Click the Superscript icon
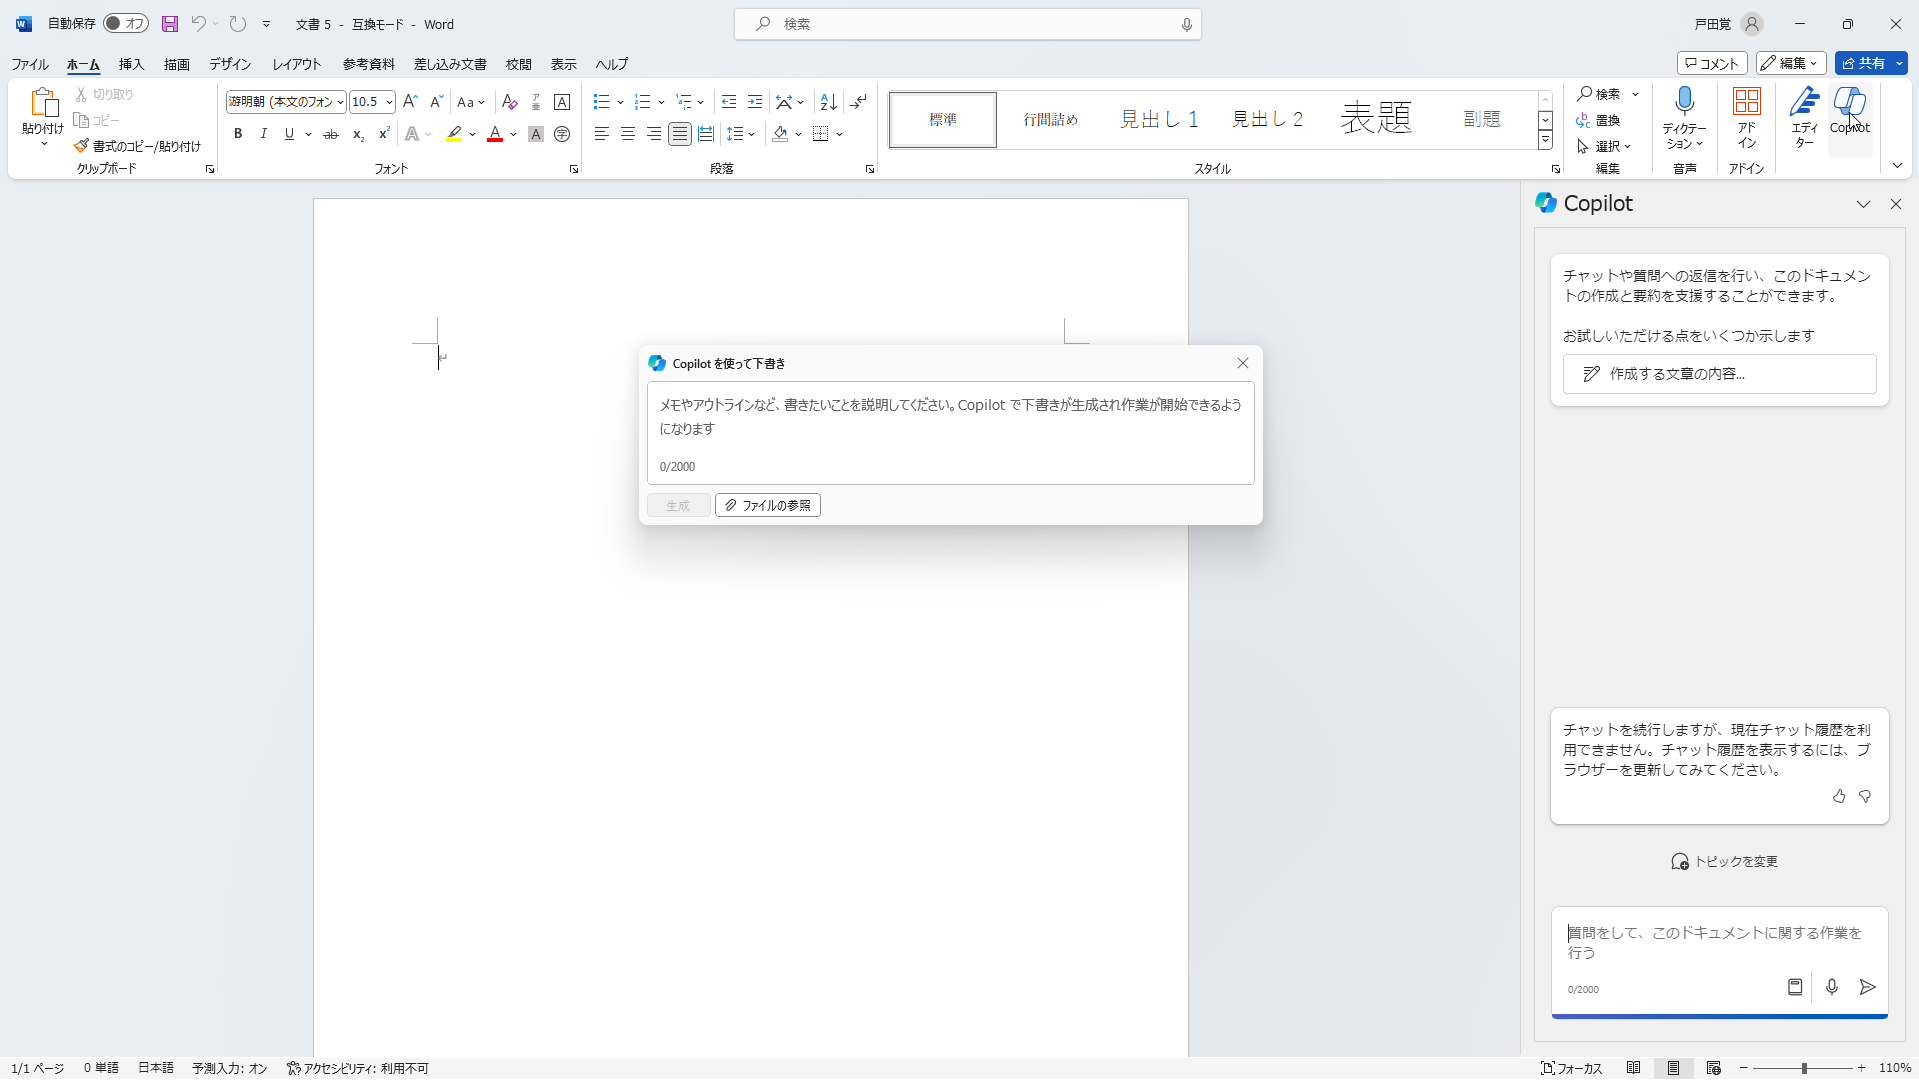The height and width of the screenshot is (1080, 1919). pyautogui.click(x=384, y=134)
